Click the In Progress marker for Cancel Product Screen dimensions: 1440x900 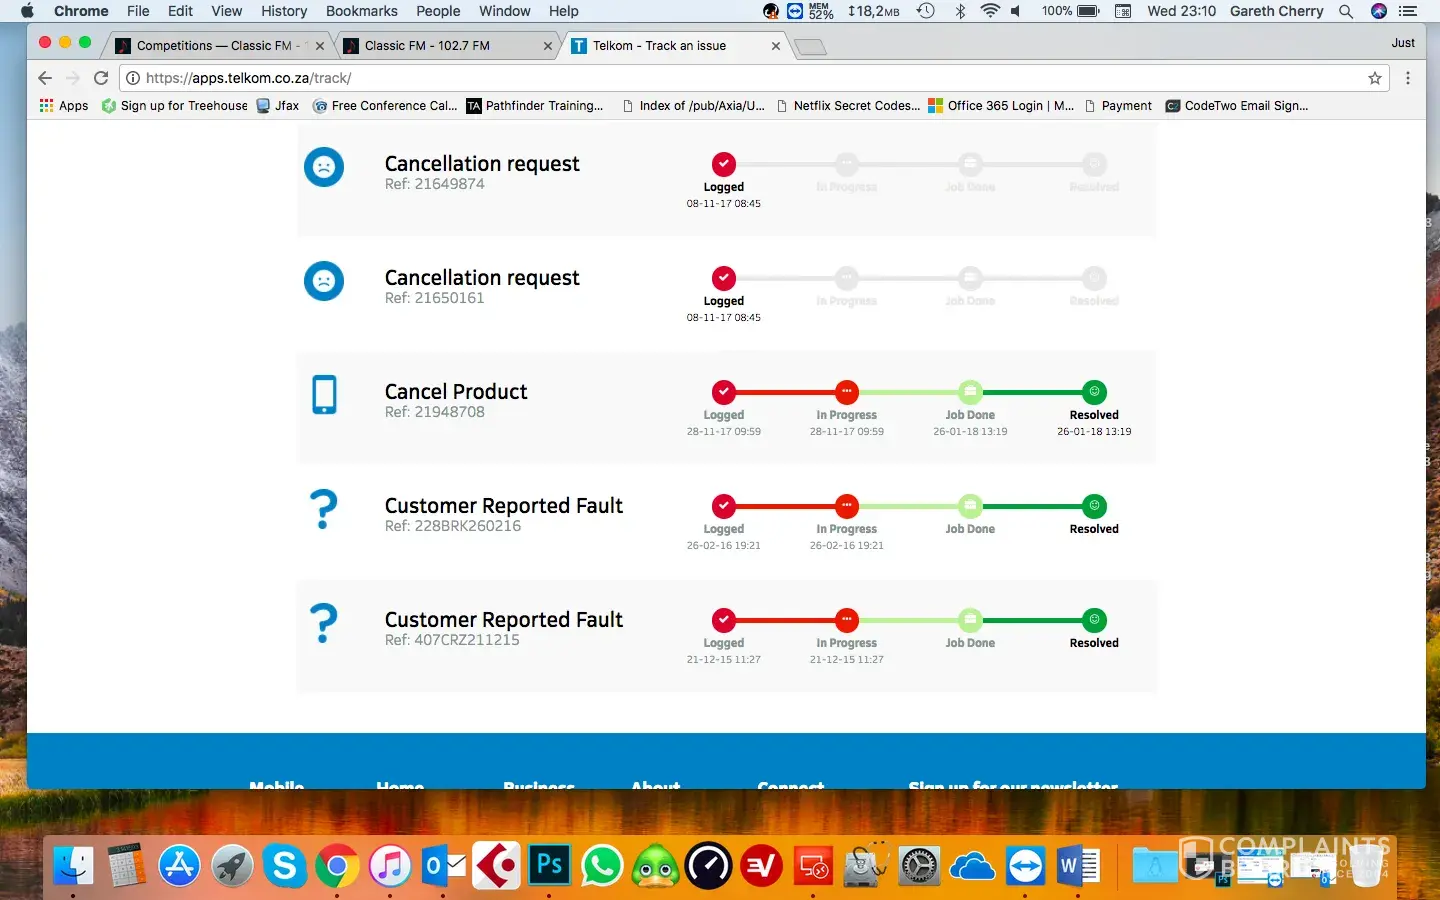click(x=847, y=392)
